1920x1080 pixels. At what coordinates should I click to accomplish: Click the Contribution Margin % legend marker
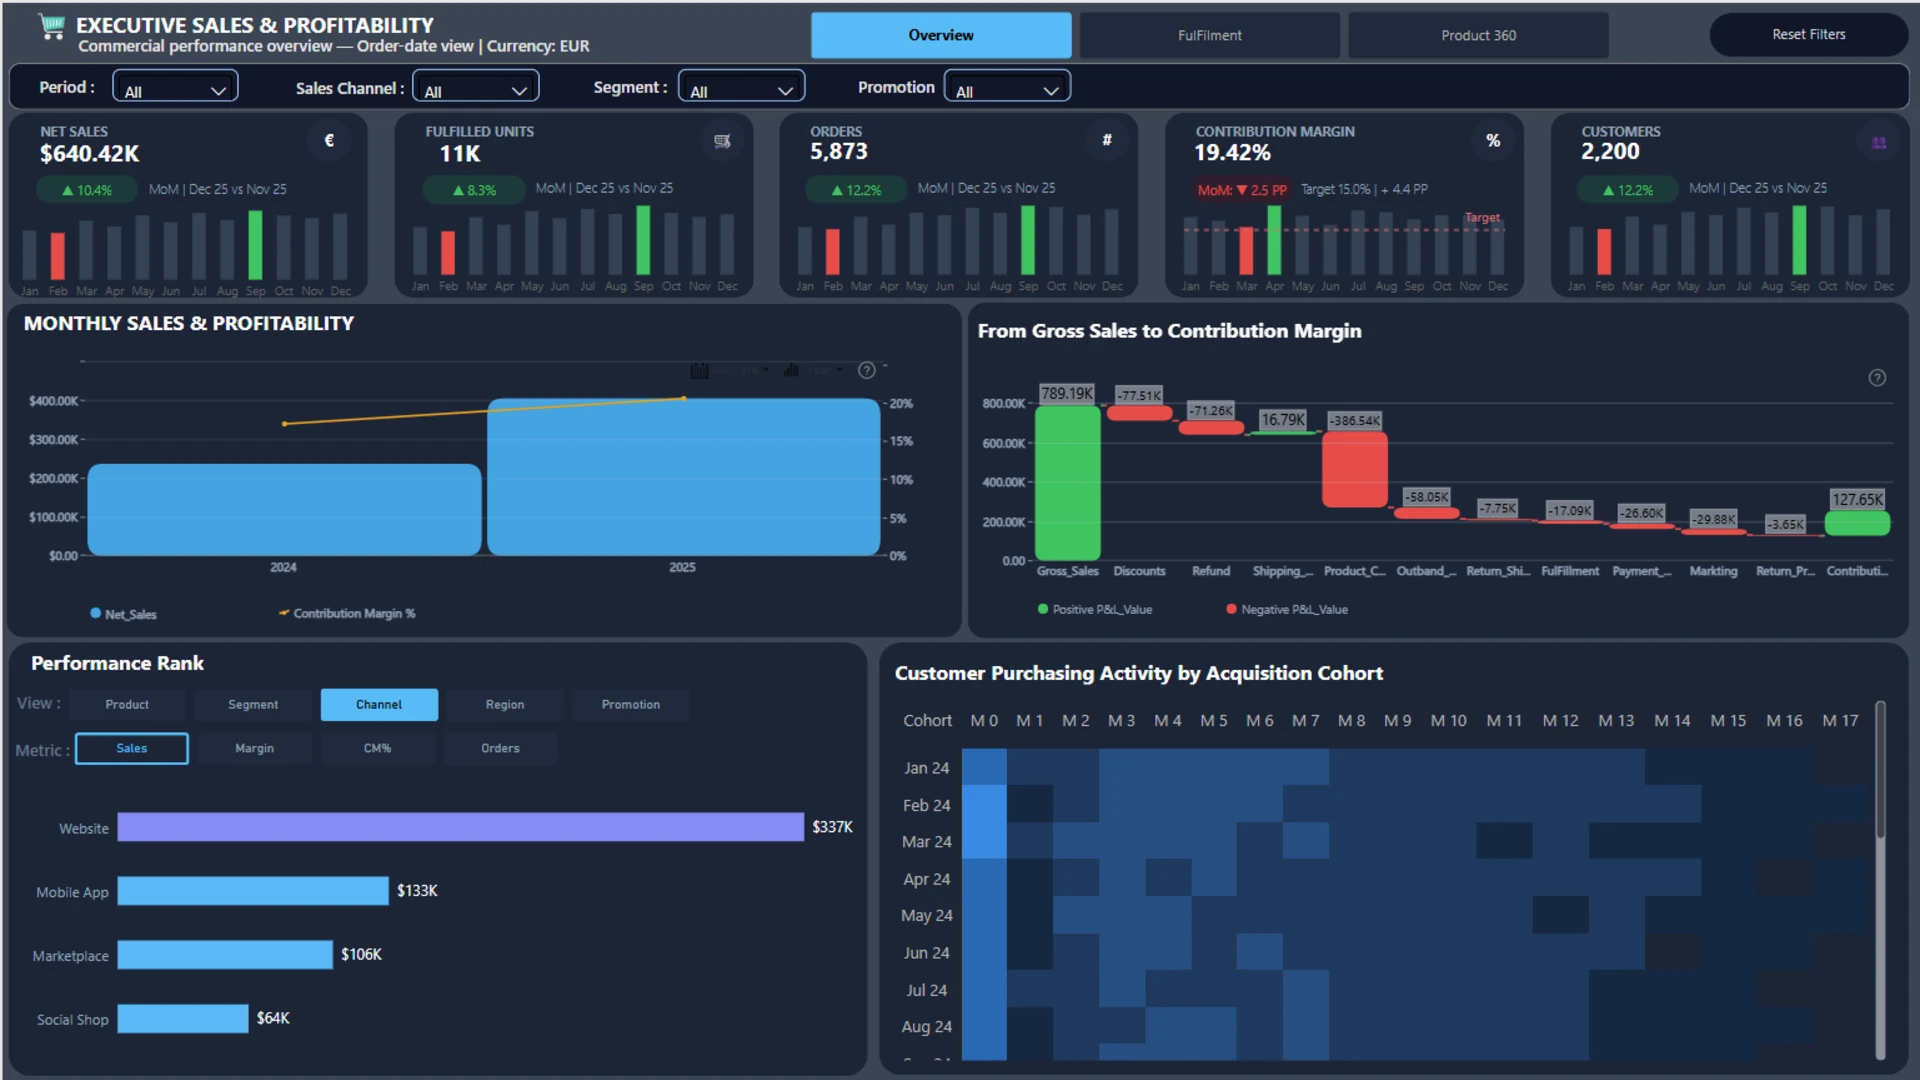pyautogui.click(x=284, y=613)
